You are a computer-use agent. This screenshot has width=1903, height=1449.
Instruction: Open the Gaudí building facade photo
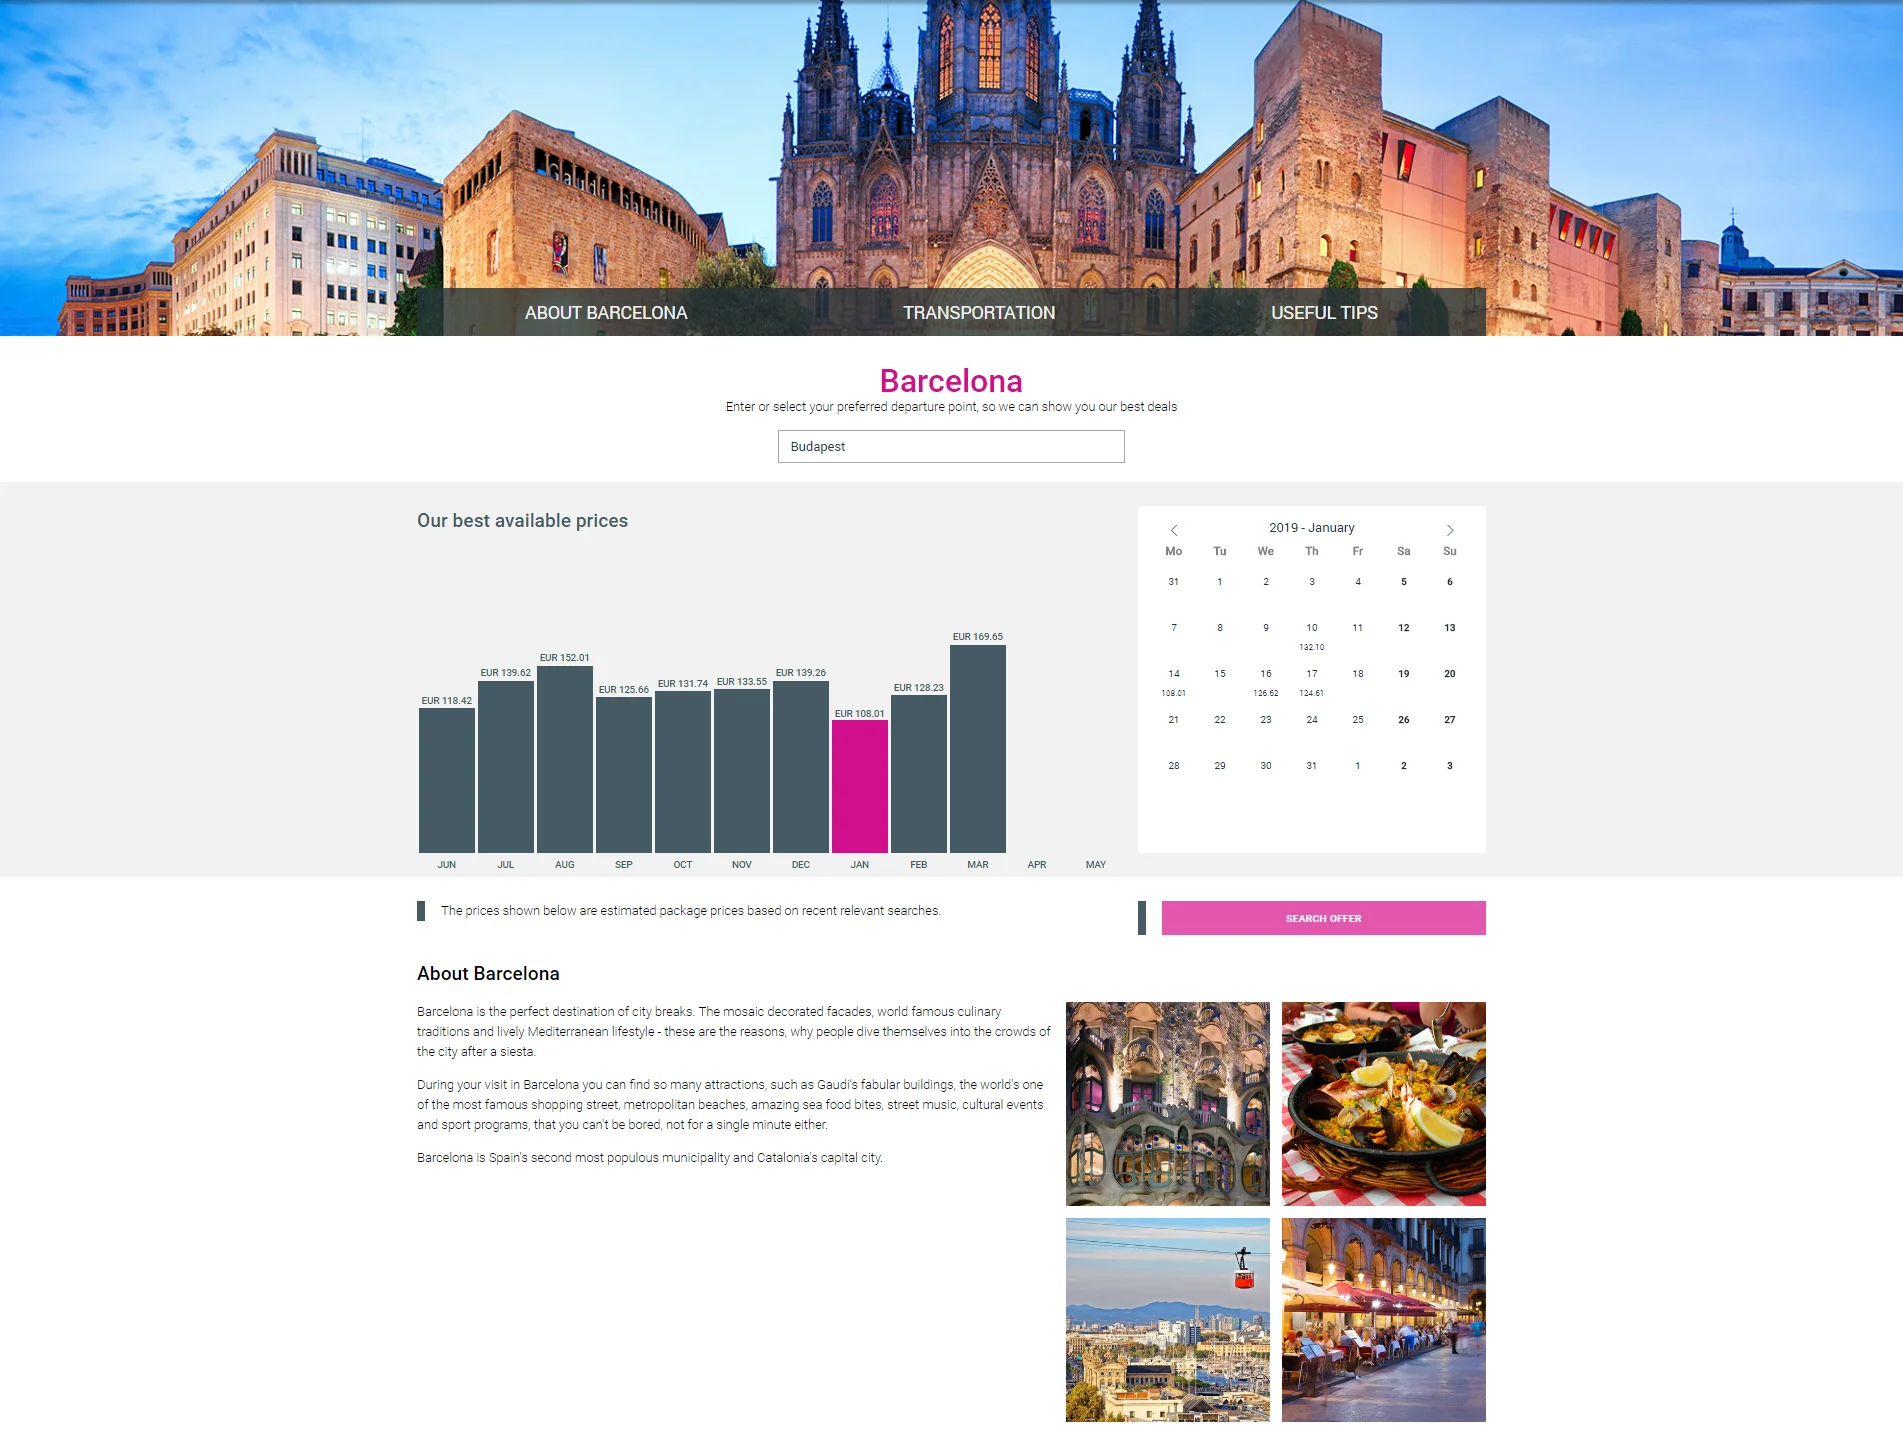point(1167,1104)
